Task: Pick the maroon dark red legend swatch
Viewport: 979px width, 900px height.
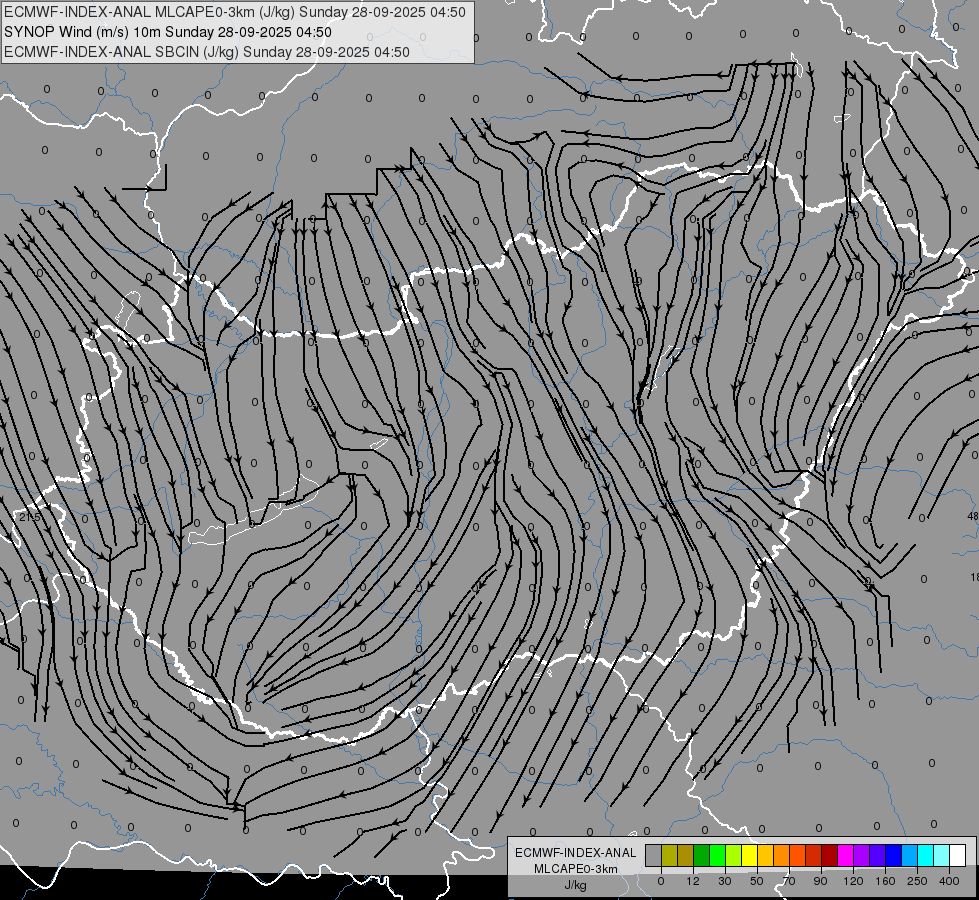Action: point(829,855)
